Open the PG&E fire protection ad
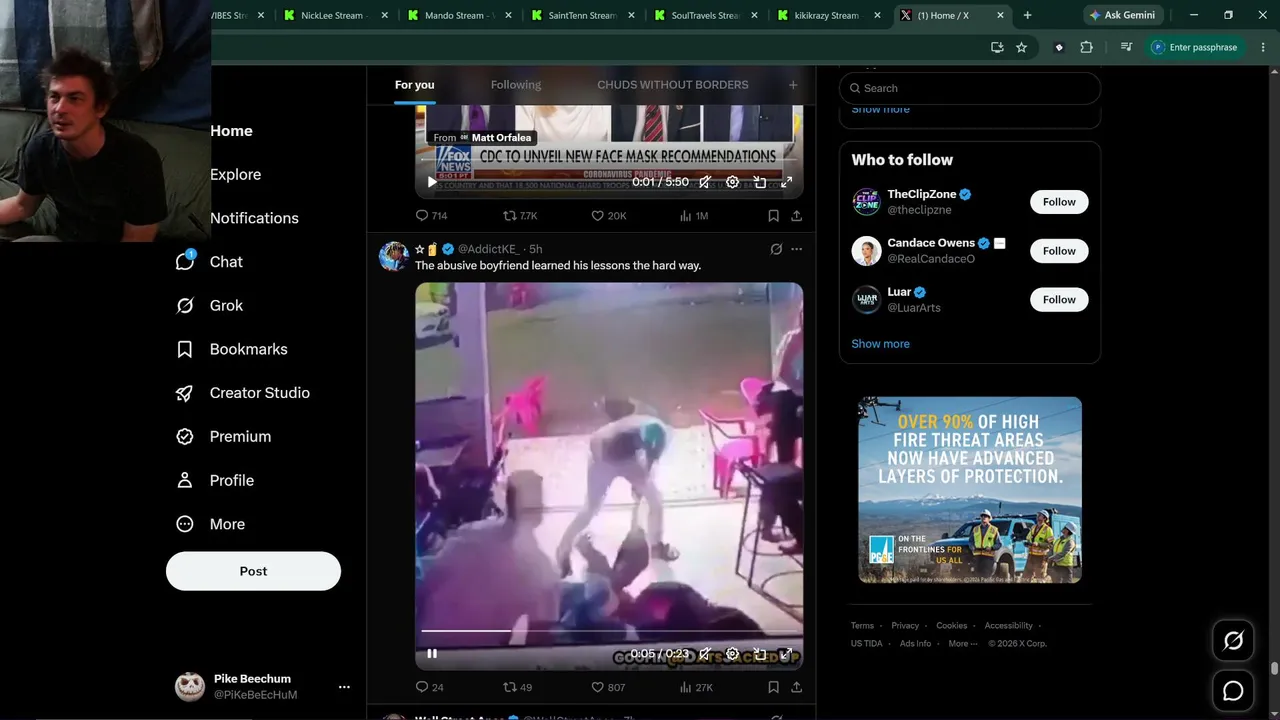 tap(970, 490)
